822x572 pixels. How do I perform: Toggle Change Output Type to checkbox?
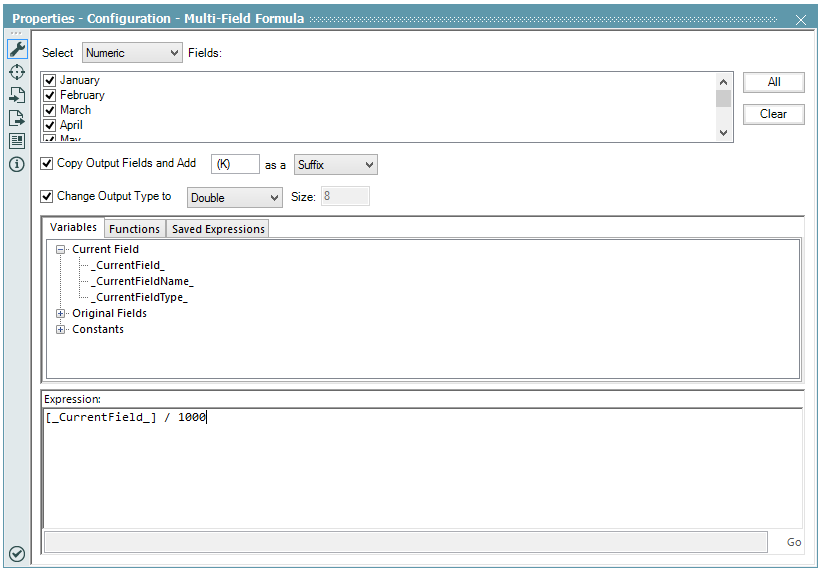pyautogui.click(x=47, y=196)
